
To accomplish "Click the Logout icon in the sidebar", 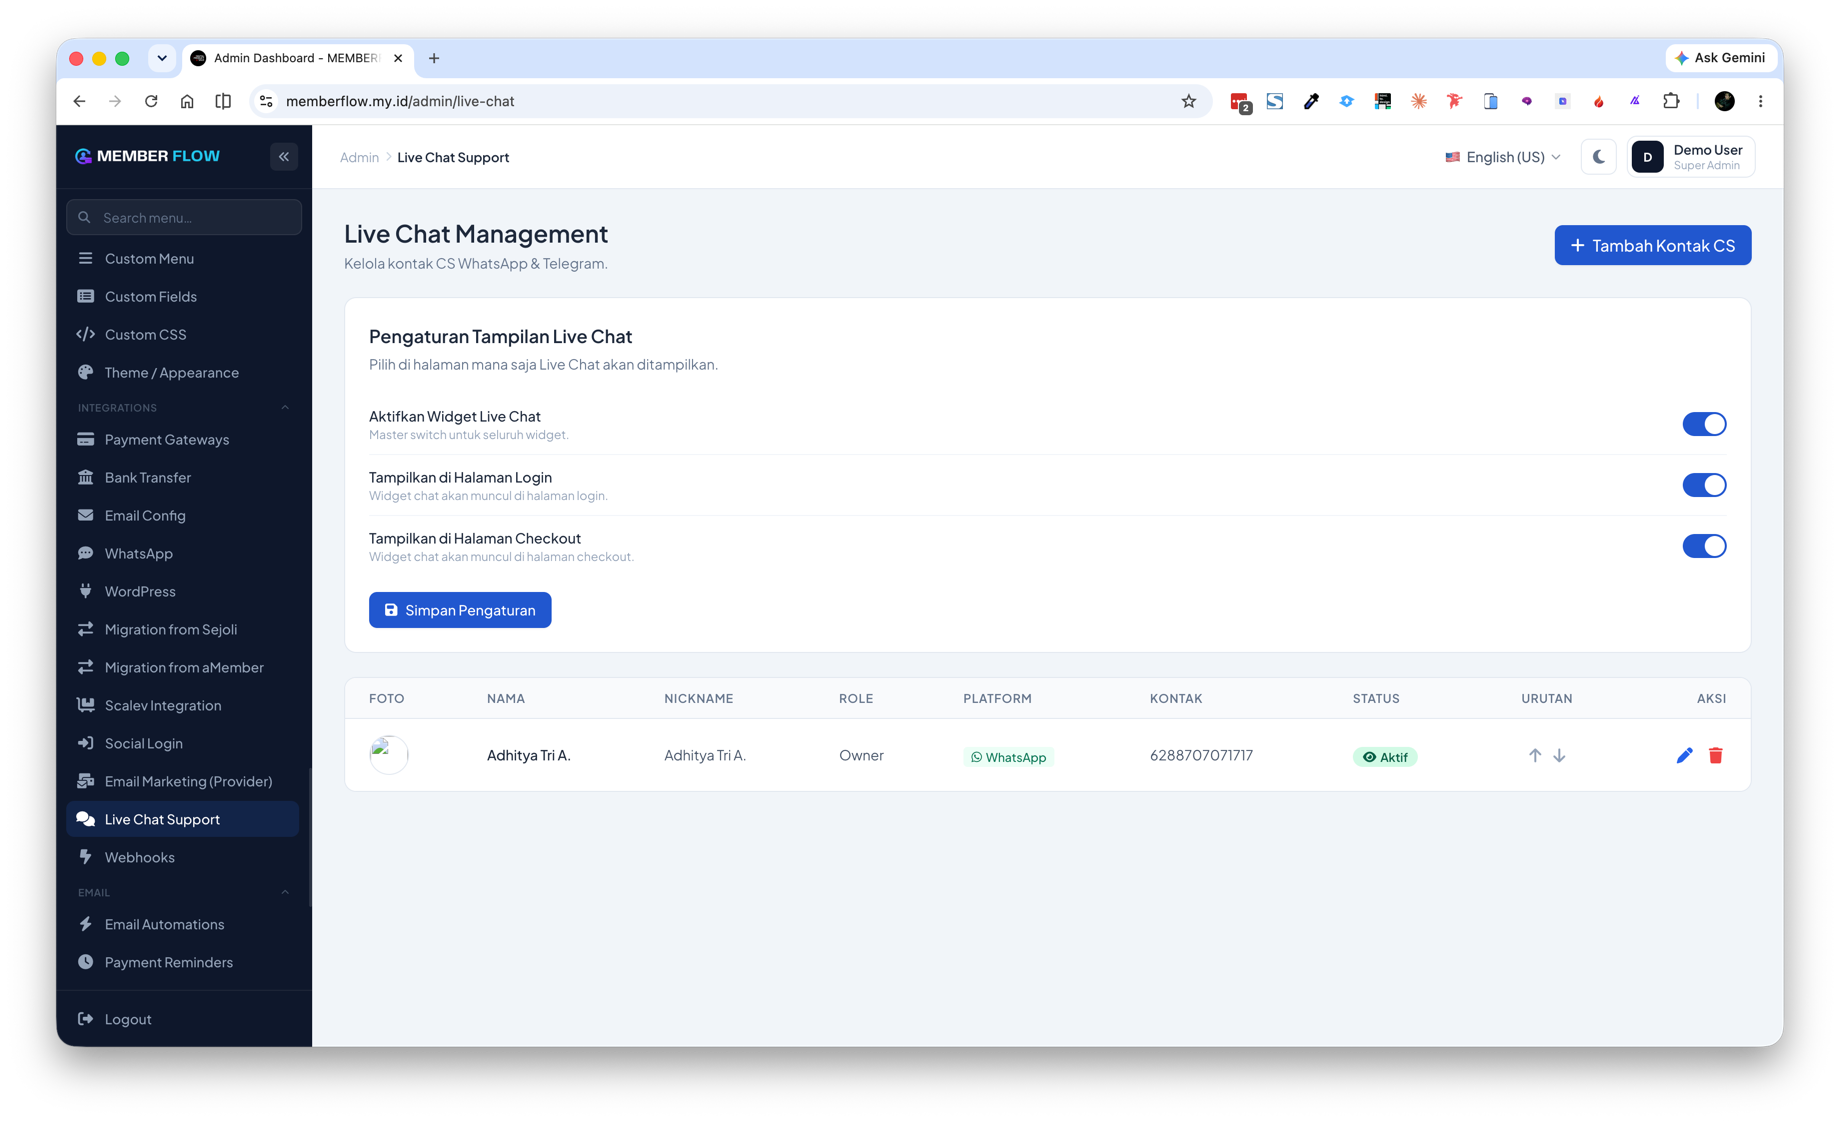I will tap(86, 1019).
